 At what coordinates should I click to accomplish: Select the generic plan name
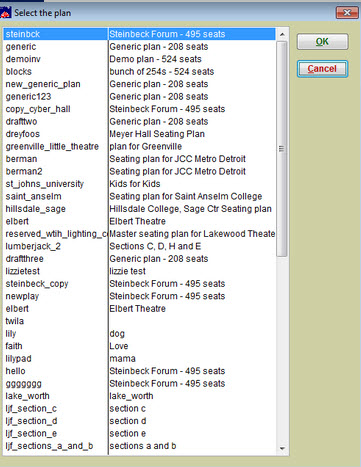(x=21, y=47)
